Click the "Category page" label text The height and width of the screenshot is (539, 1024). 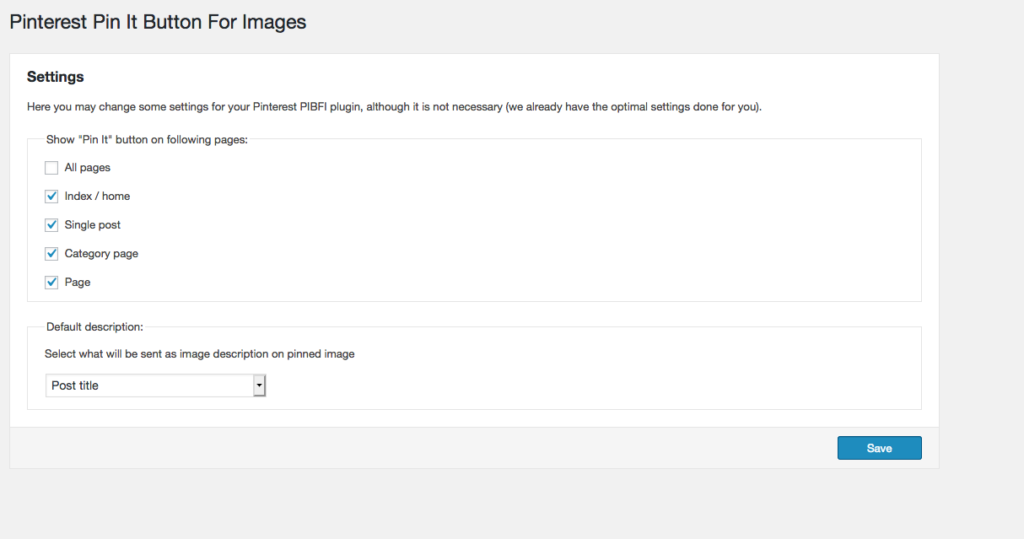click(x=101, y=254)
